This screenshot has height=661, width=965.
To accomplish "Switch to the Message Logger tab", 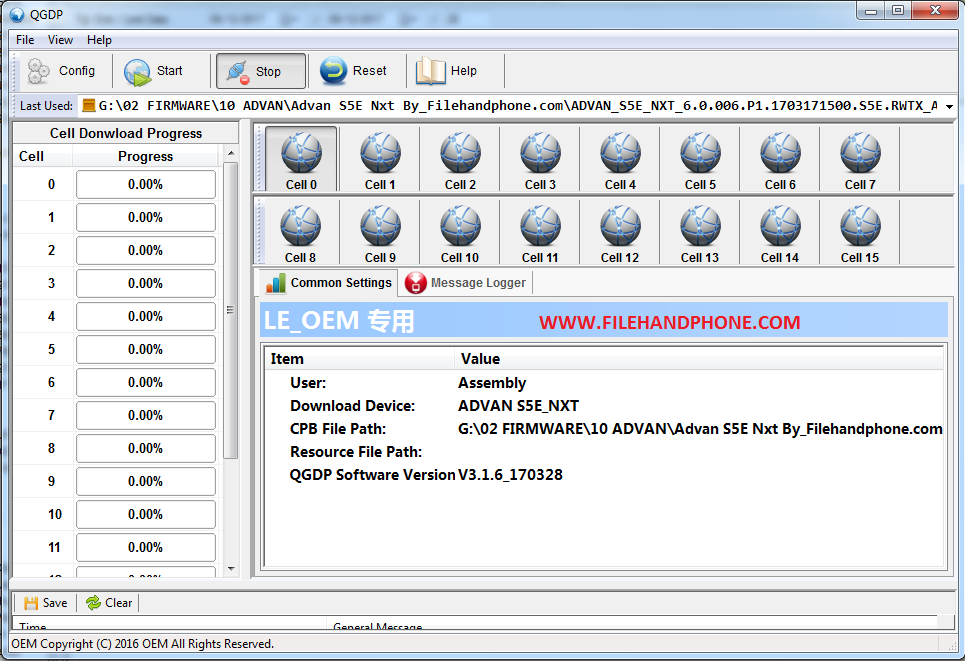I will (x=466, y=283).
